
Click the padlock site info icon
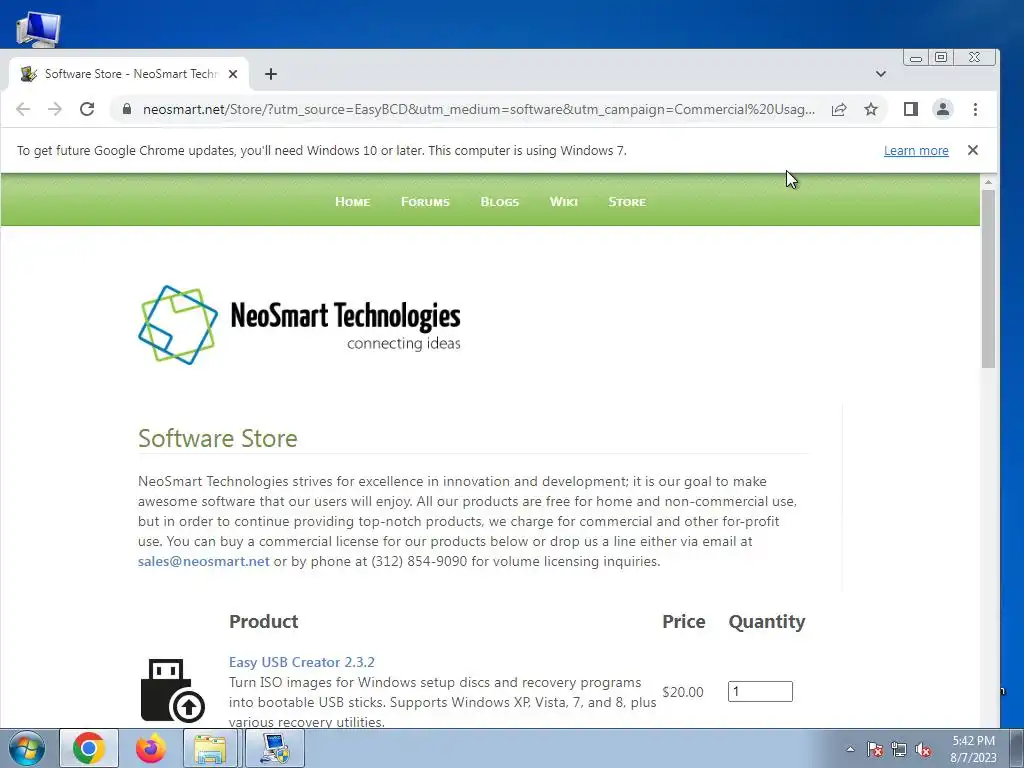127,109
